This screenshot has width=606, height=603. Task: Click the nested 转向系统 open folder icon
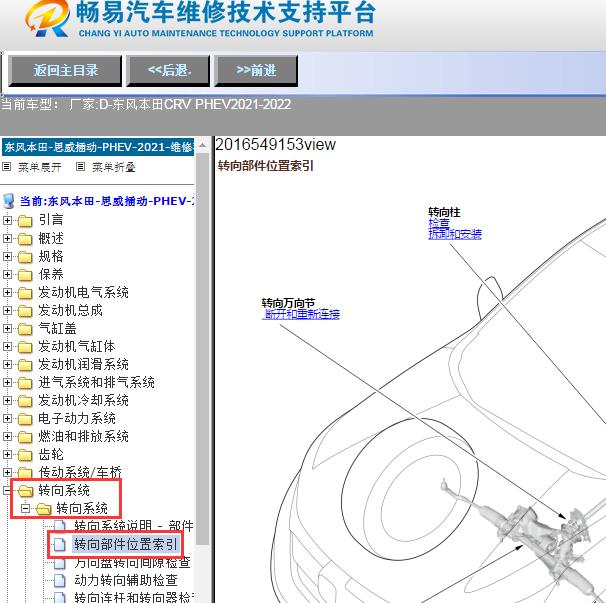44,509
